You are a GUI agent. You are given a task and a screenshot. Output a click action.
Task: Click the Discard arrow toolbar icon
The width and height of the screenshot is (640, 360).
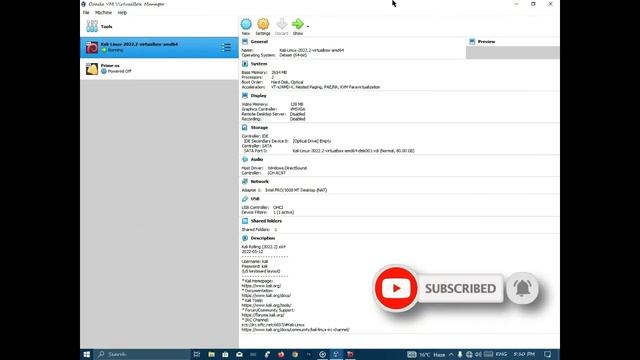[x=282, y=24]
